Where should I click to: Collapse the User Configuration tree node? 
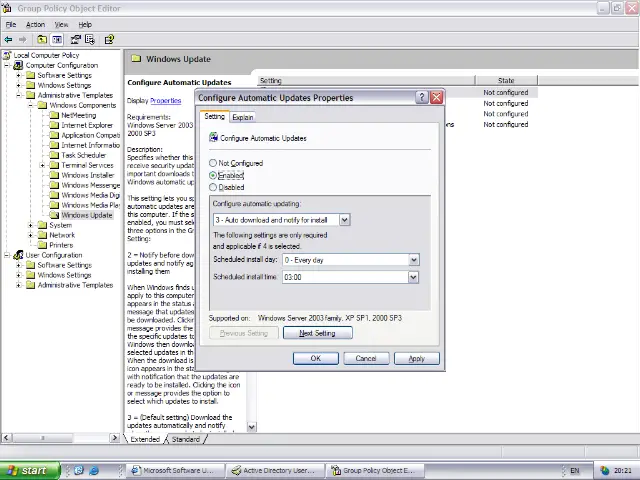(7, 255)
